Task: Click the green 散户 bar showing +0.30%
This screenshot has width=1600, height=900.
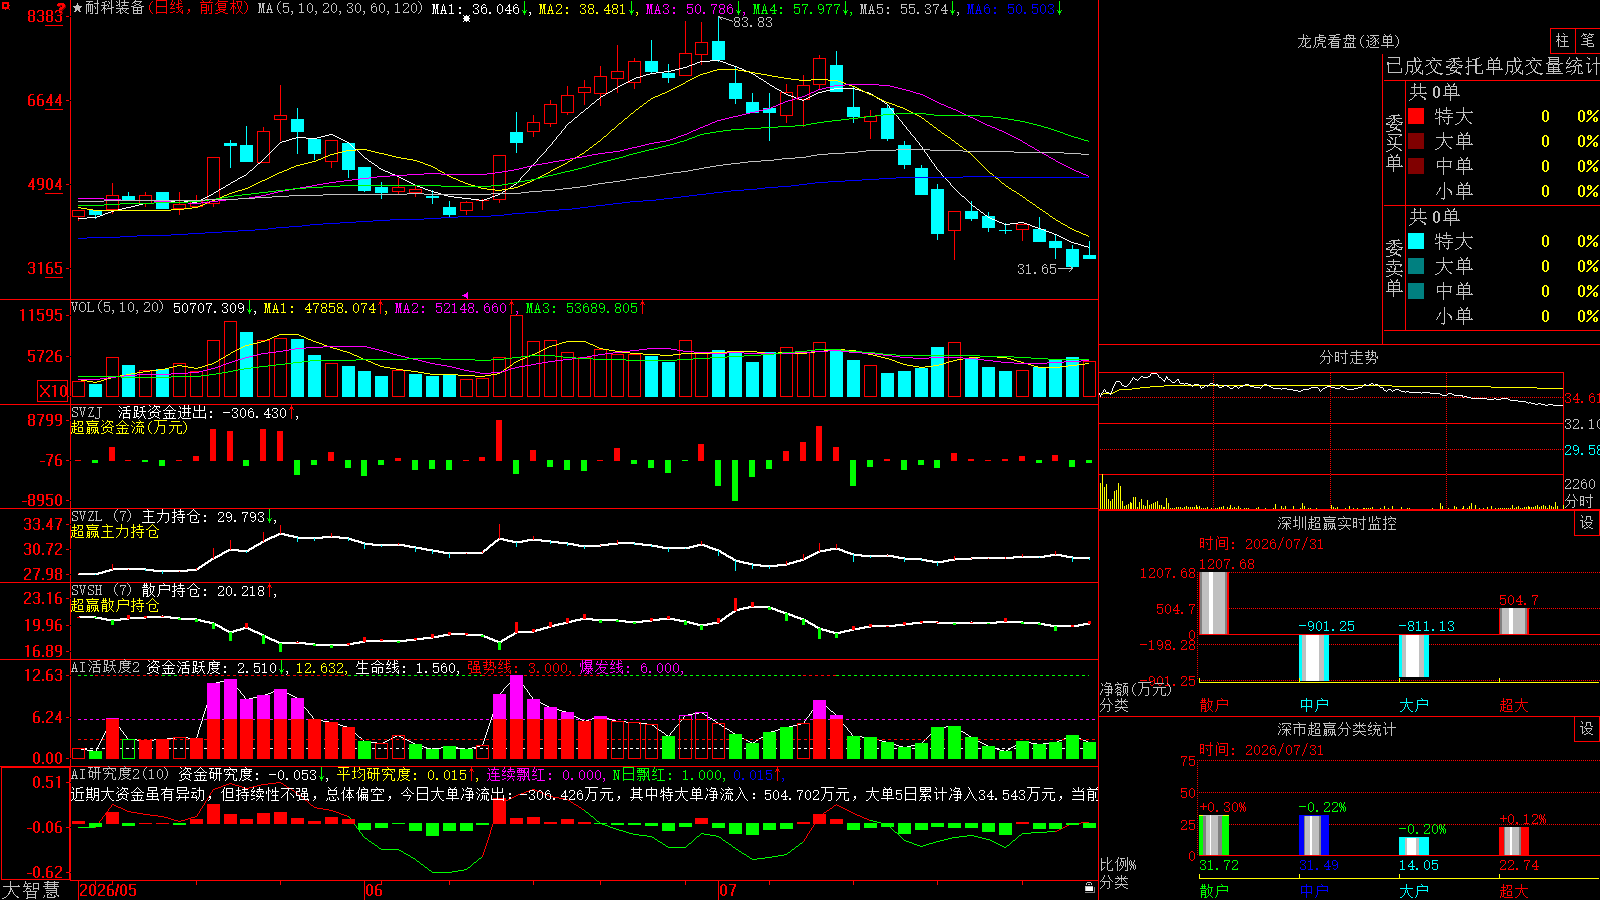Action: (x=1214, y=835)
